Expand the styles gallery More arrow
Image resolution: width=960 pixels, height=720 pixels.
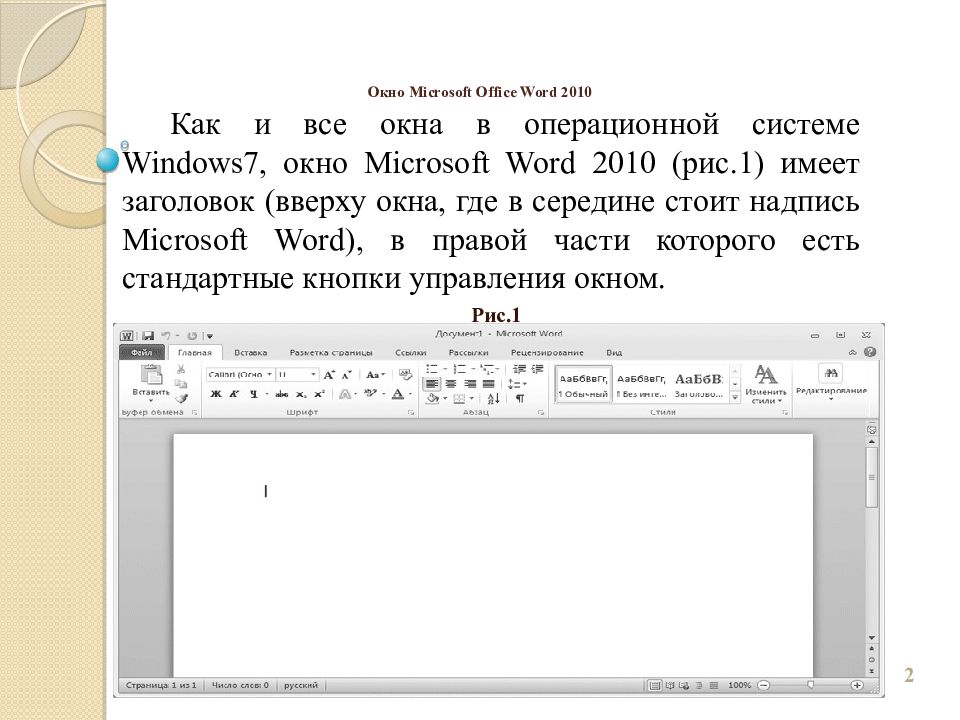pos(735,398)
